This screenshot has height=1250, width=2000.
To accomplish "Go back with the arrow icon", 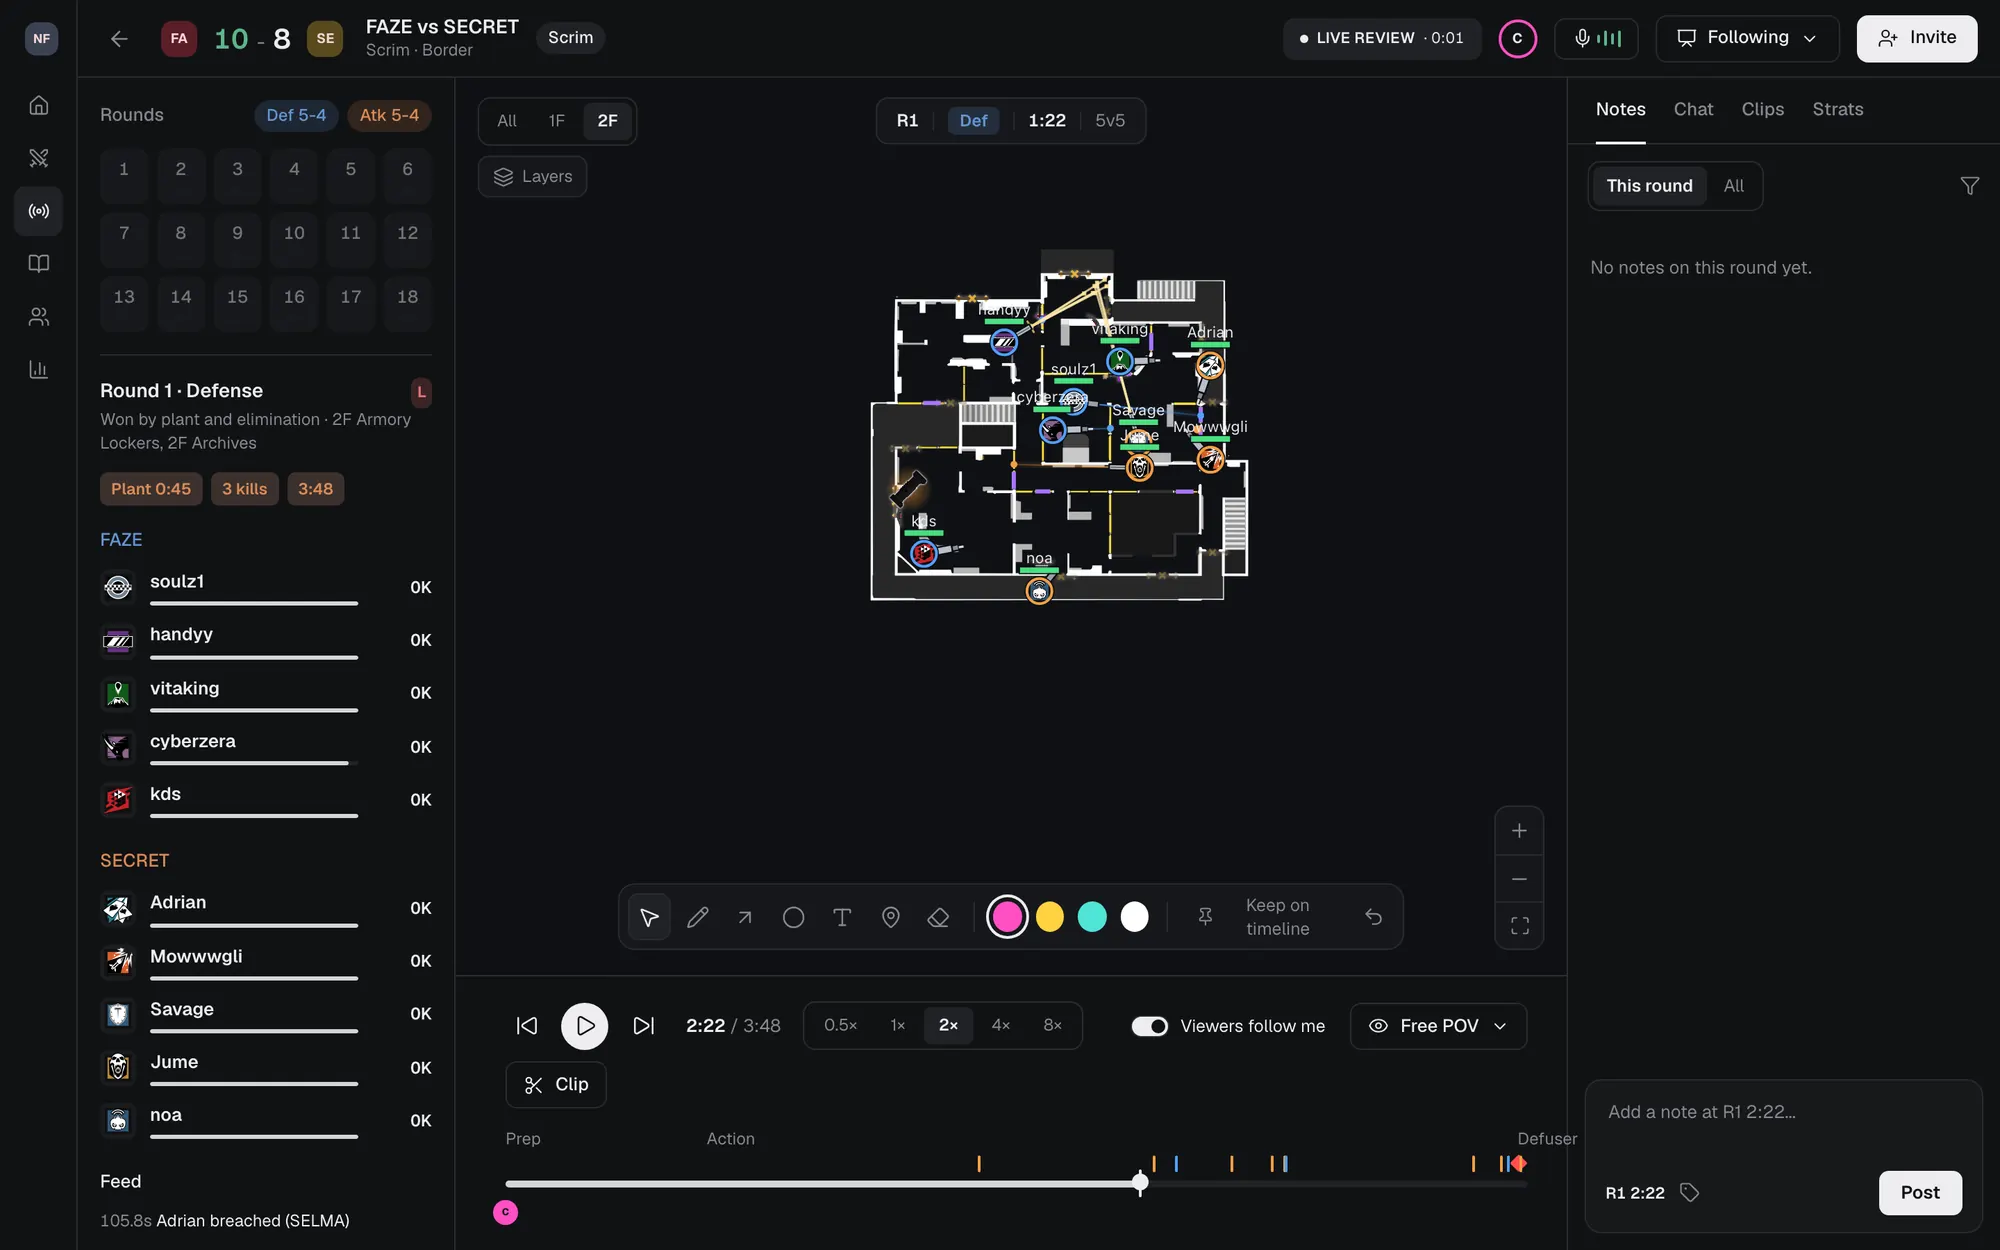I will coord(119,38).
